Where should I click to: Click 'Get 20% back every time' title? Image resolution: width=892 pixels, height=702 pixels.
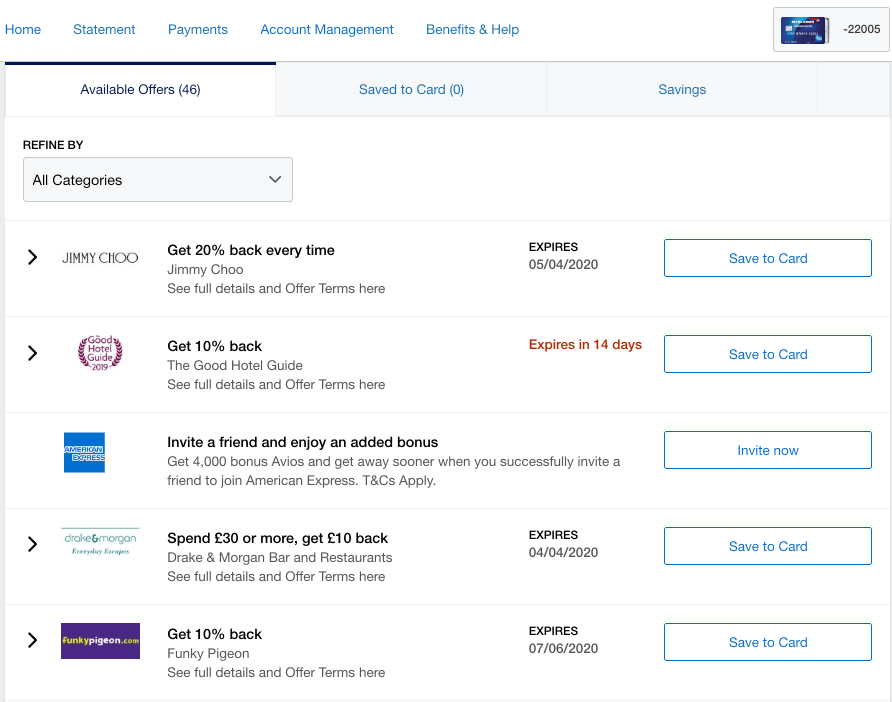[251, 250]
